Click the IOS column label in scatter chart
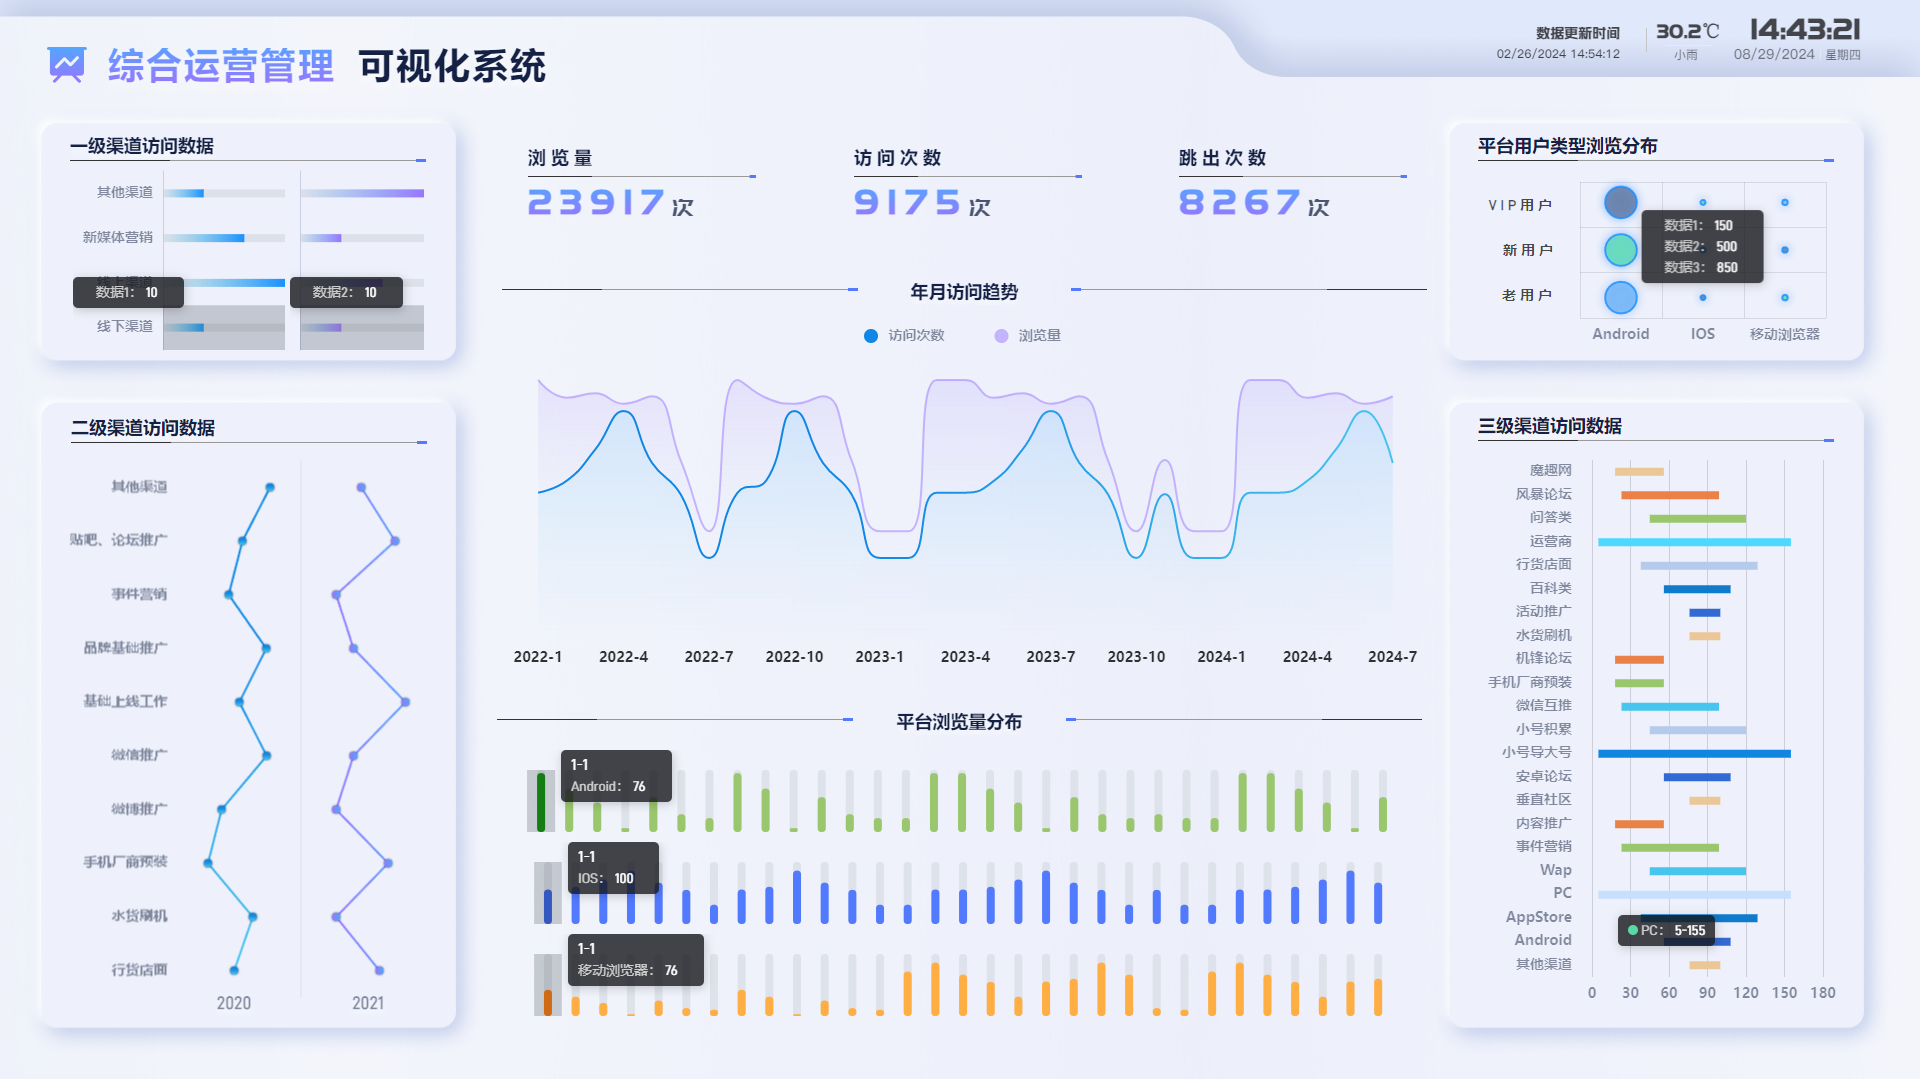This screenshot has width=1920, height=1079. [1703, 334]
